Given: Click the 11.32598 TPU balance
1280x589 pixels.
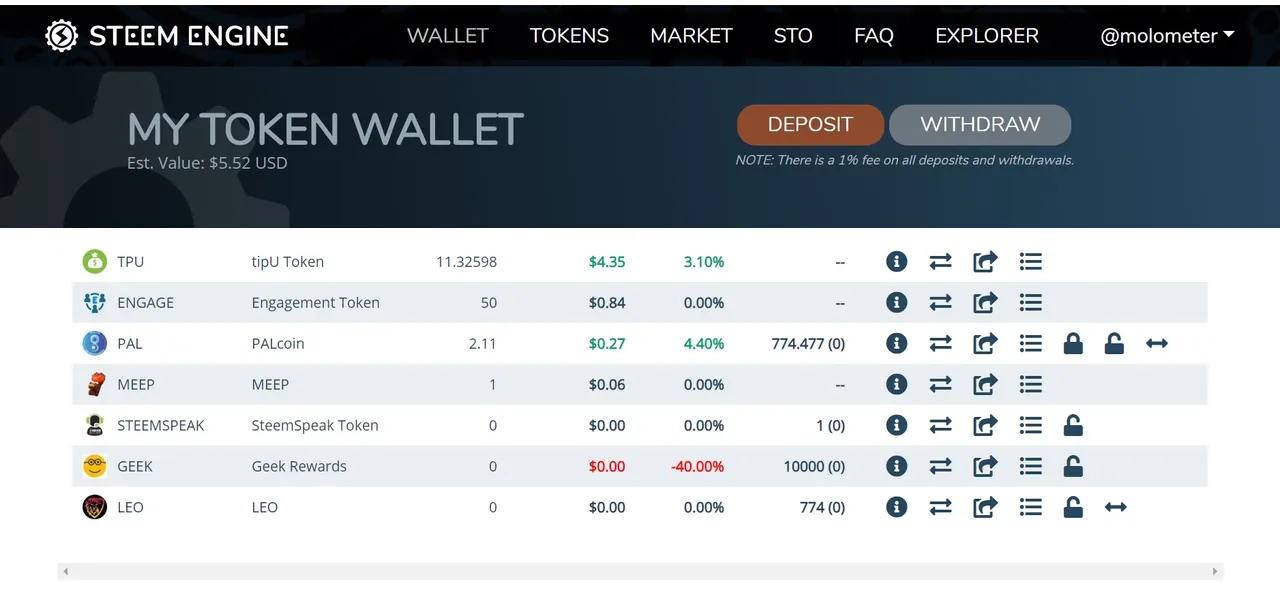Looking at the screenshot, I should [x=466, y=262].
